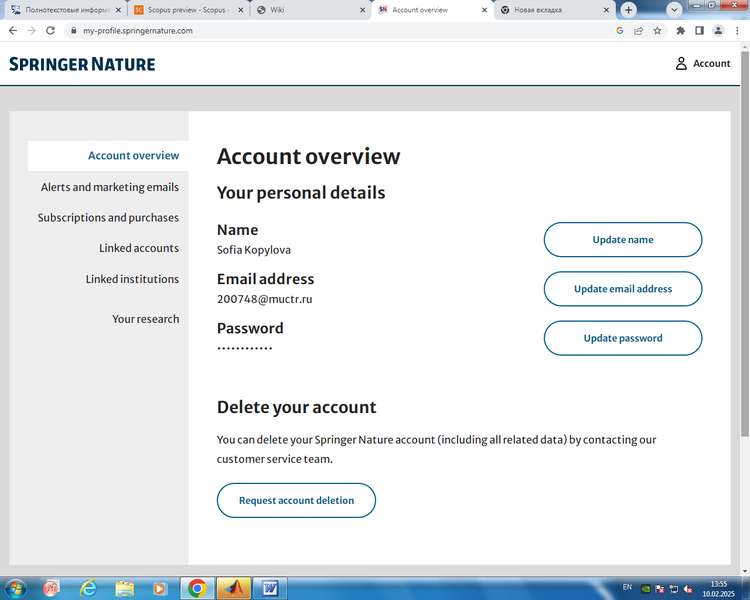Expand the tab search dropdown arrow
The height and width of the screenshot is (600, 750).
tap(675, 9)
